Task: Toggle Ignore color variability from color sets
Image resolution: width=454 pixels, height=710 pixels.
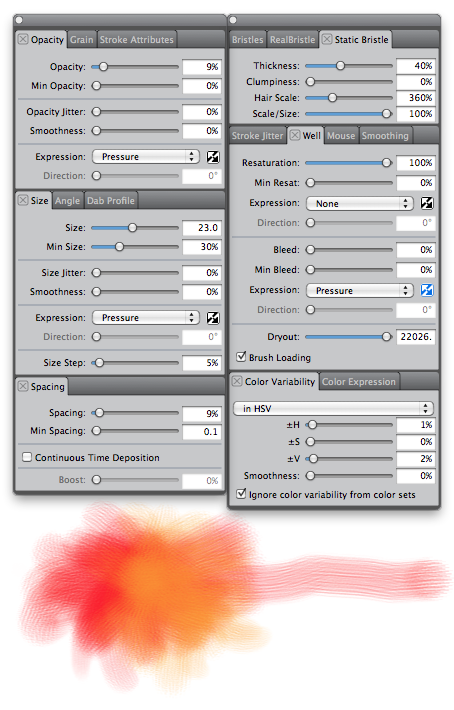Action: pyautogui.click(x=241, y=494)
